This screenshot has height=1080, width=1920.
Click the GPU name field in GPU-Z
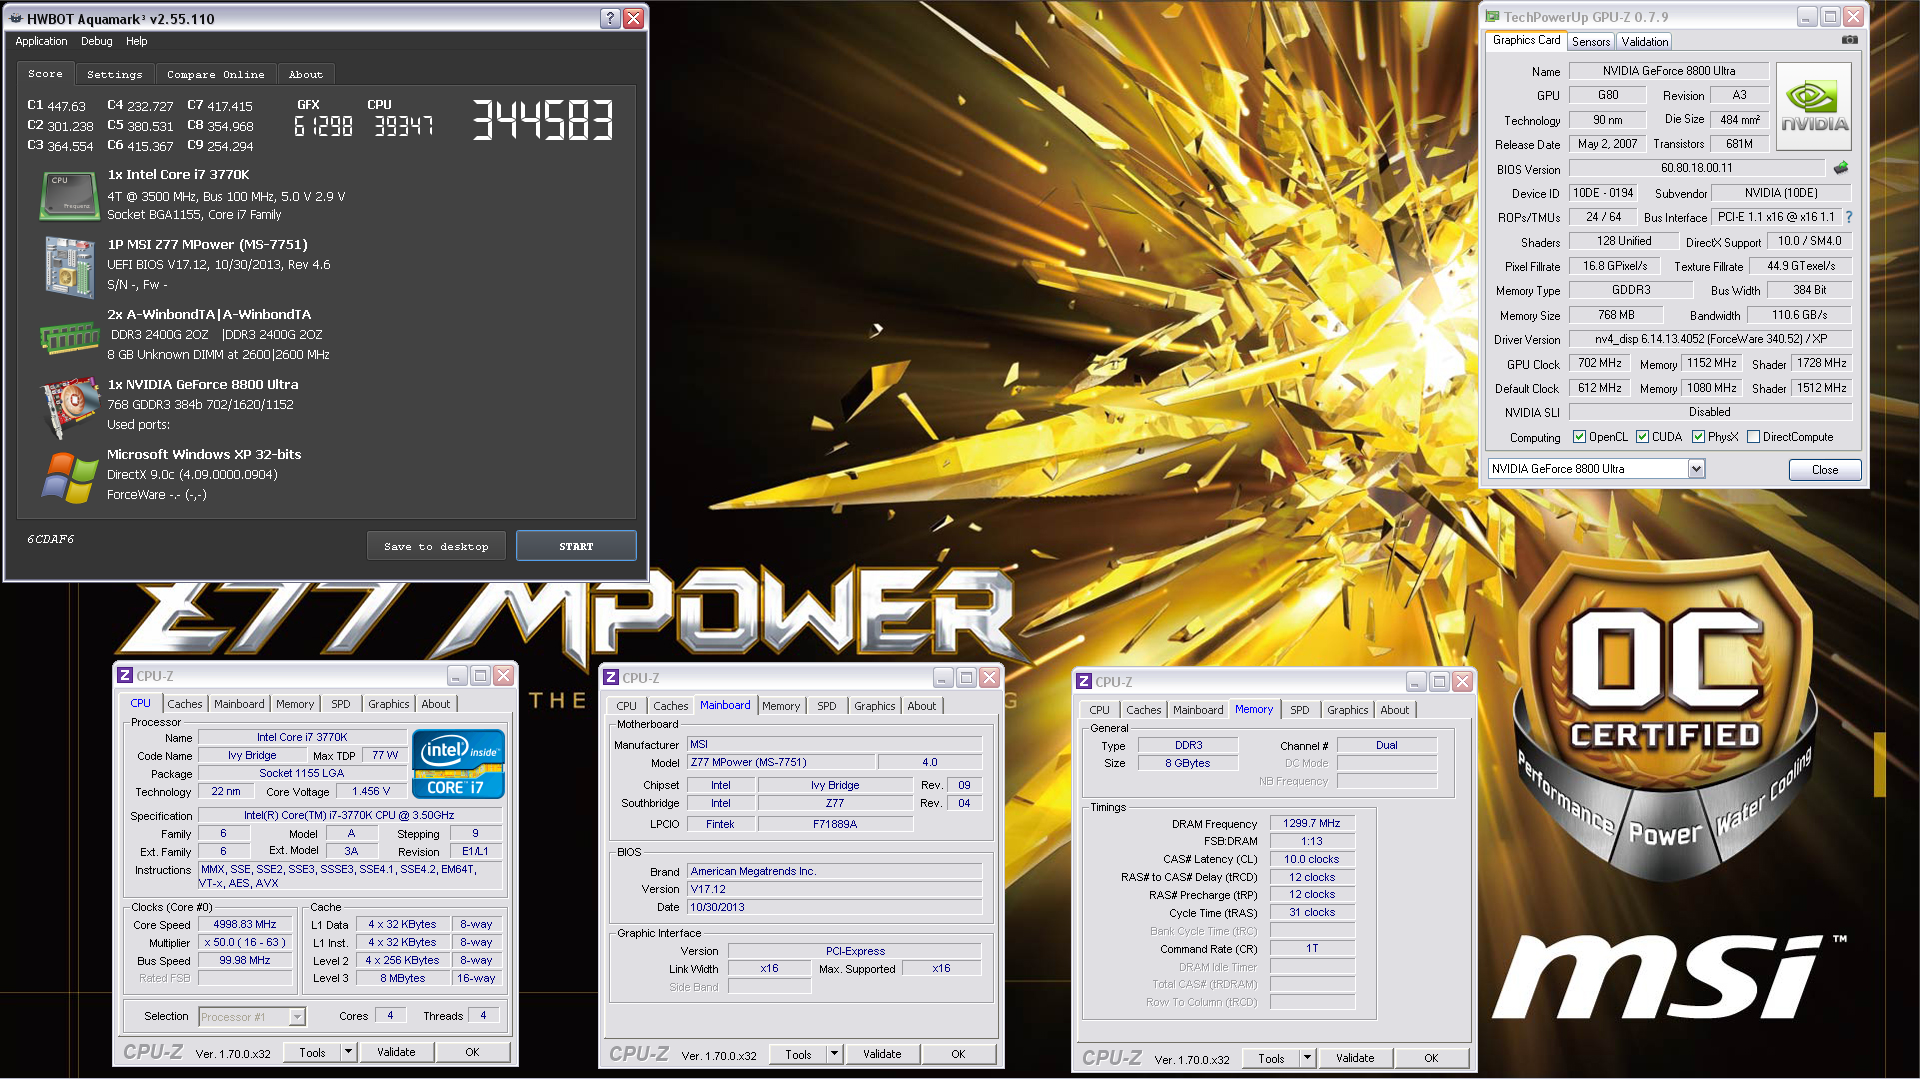1669,71
